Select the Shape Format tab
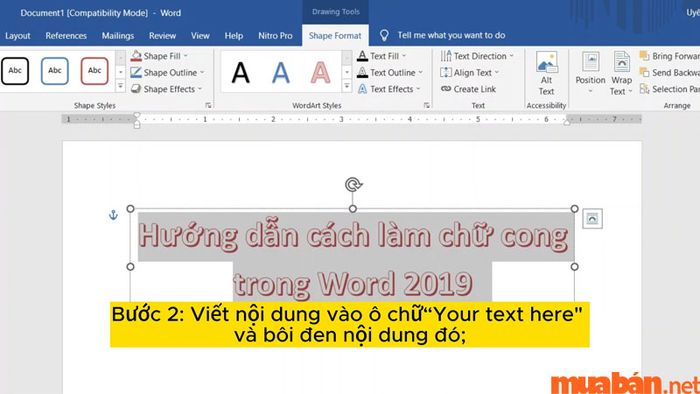Image resolution: width=700 pixels, height=394 pixels. point(335,36)
